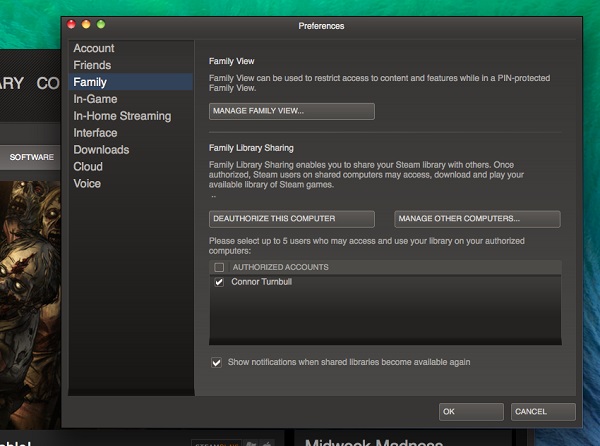Select the Family section in sidebar
This screenshot has width=600, height=446.
(x=130, y=82)
